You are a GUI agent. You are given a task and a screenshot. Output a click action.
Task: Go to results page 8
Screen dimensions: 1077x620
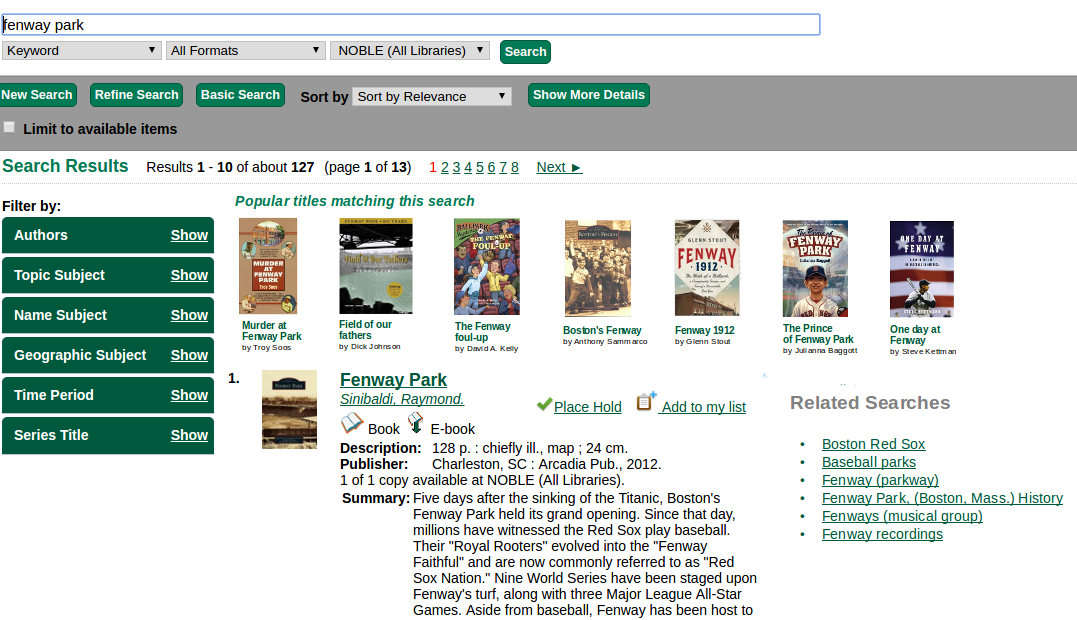coord(514,168)
